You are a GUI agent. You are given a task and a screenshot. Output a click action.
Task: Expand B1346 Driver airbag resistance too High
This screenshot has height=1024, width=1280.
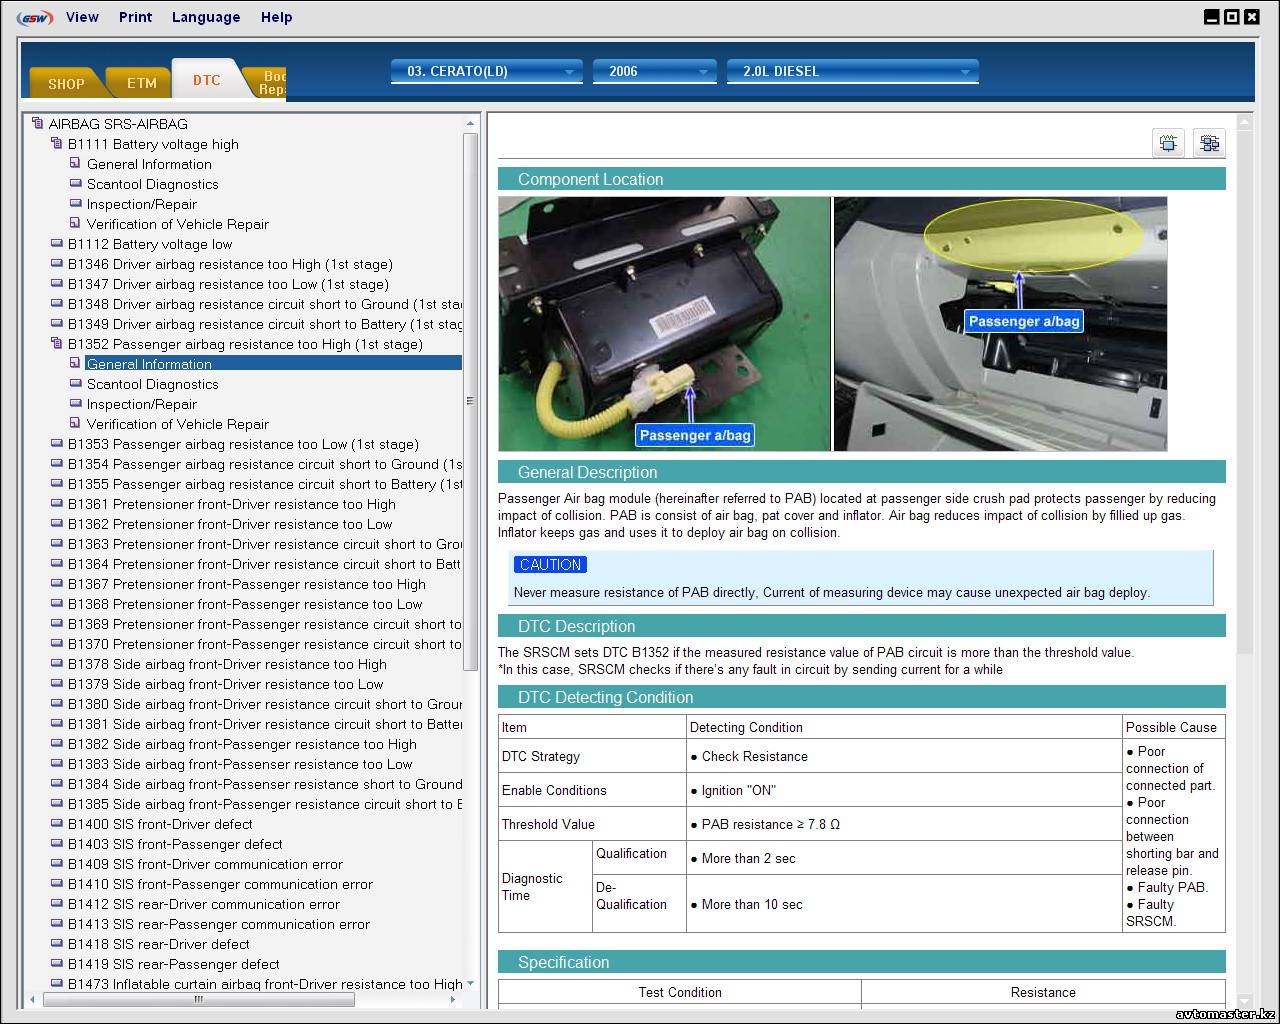[57, 263]
